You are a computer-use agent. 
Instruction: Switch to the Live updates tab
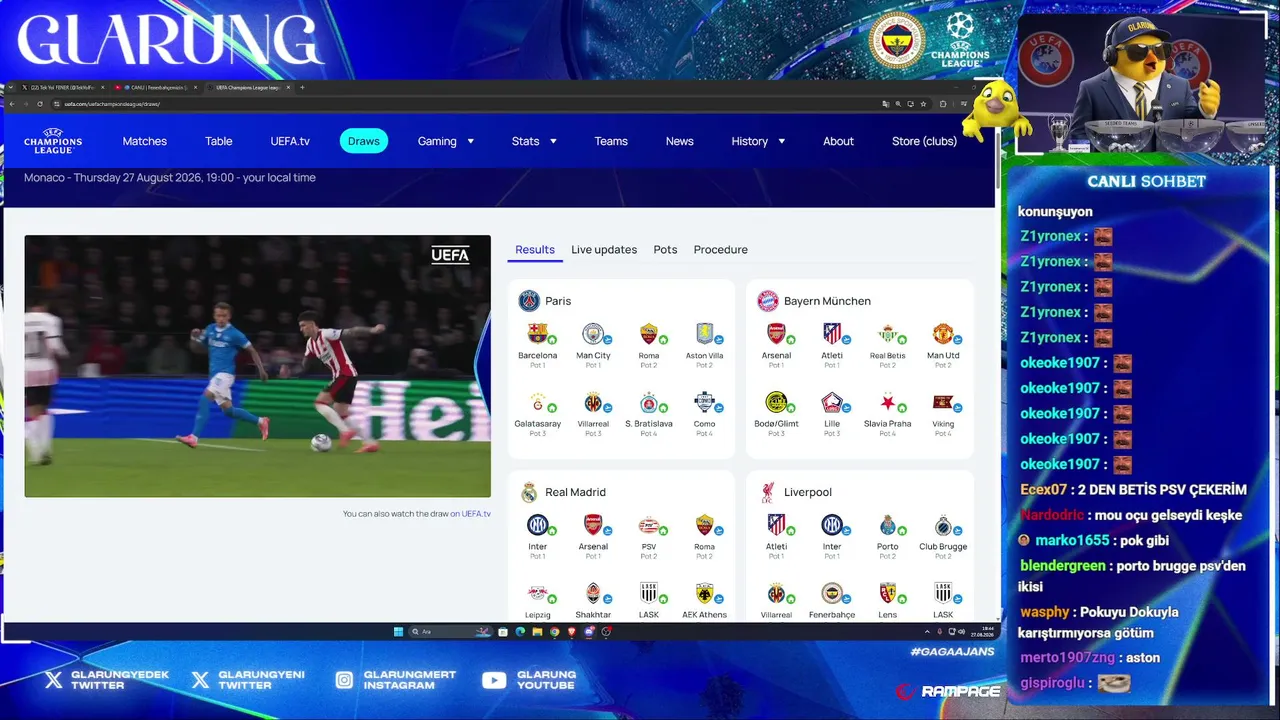click(x=604, y=250)
